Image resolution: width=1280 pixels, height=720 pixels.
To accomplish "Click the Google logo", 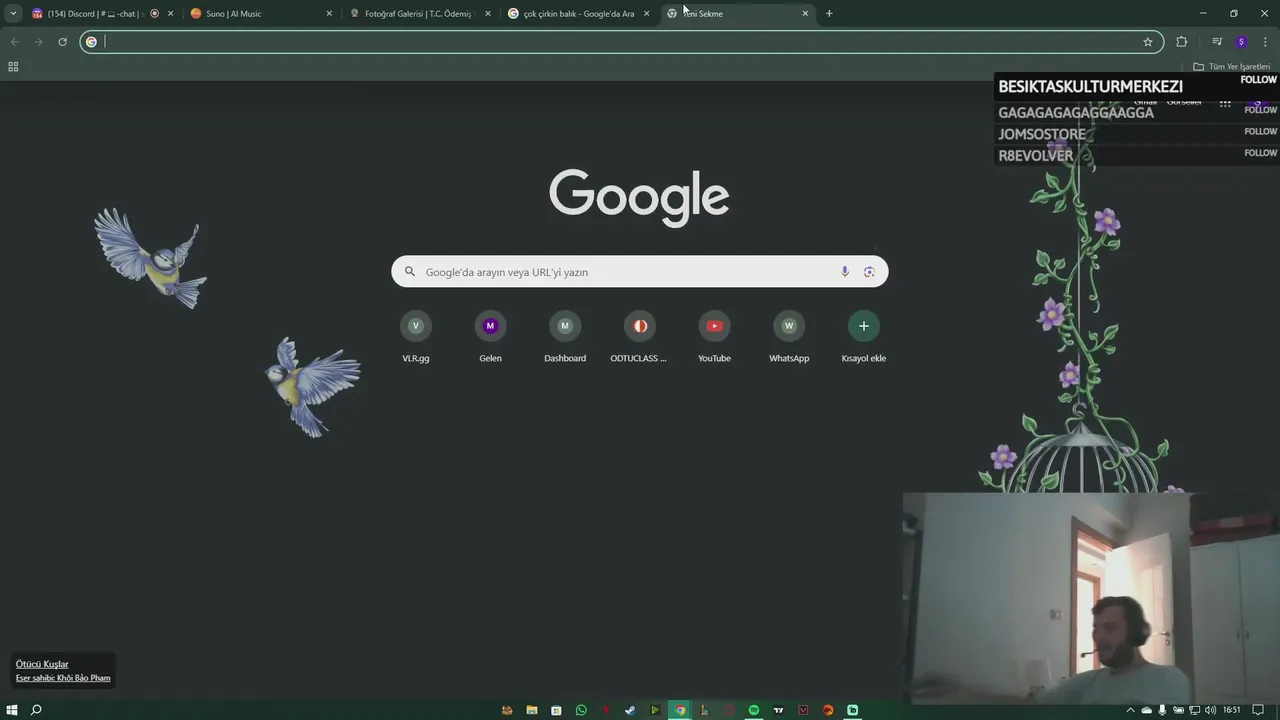I will [x=639, y=197].
